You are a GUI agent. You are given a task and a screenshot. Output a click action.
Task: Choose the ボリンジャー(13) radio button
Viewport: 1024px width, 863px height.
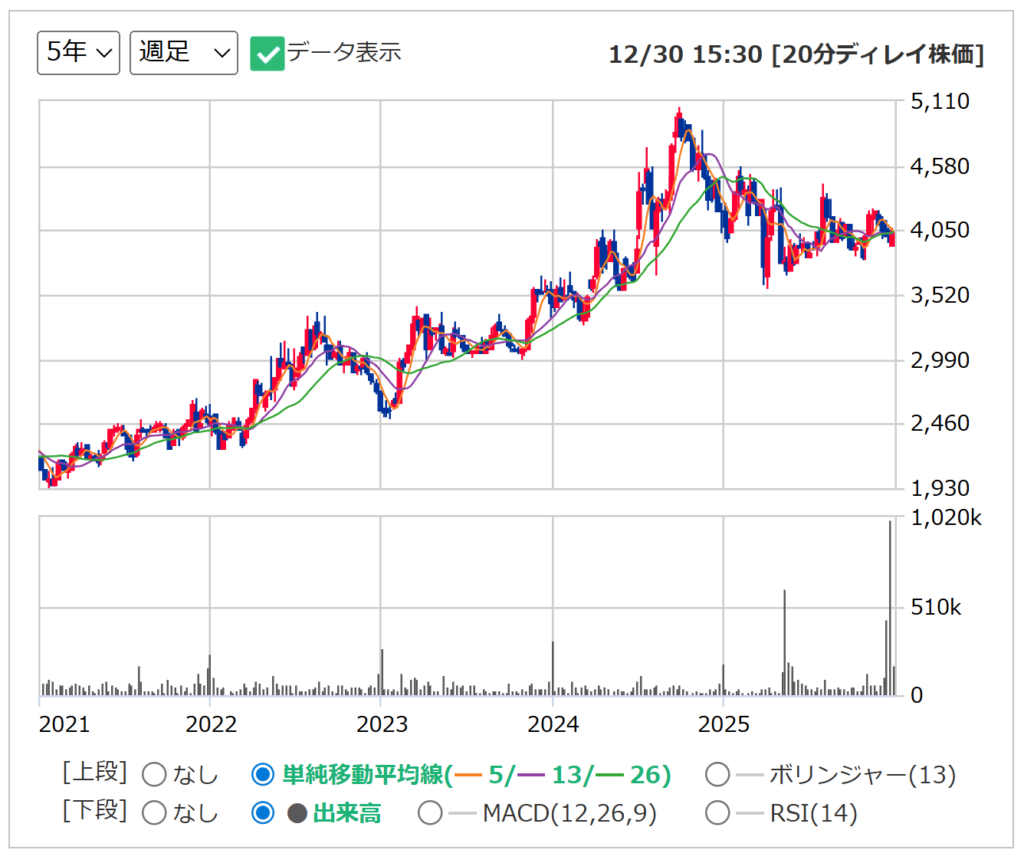click(x=717, y=775)
